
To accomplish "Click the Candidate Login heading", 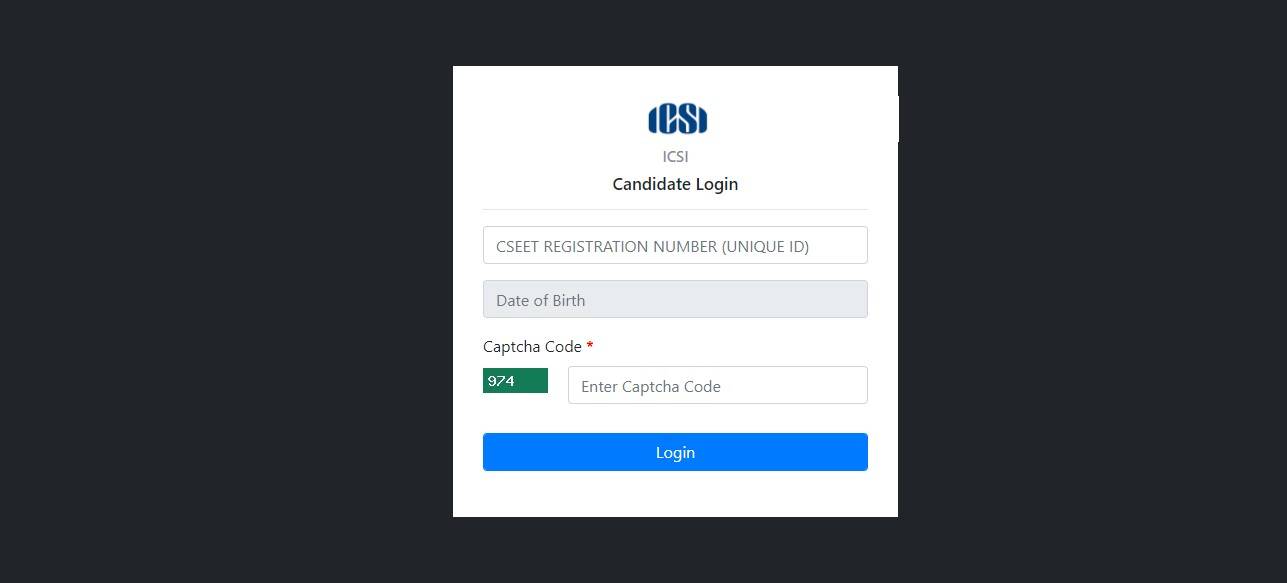I will tap(675, 184).
